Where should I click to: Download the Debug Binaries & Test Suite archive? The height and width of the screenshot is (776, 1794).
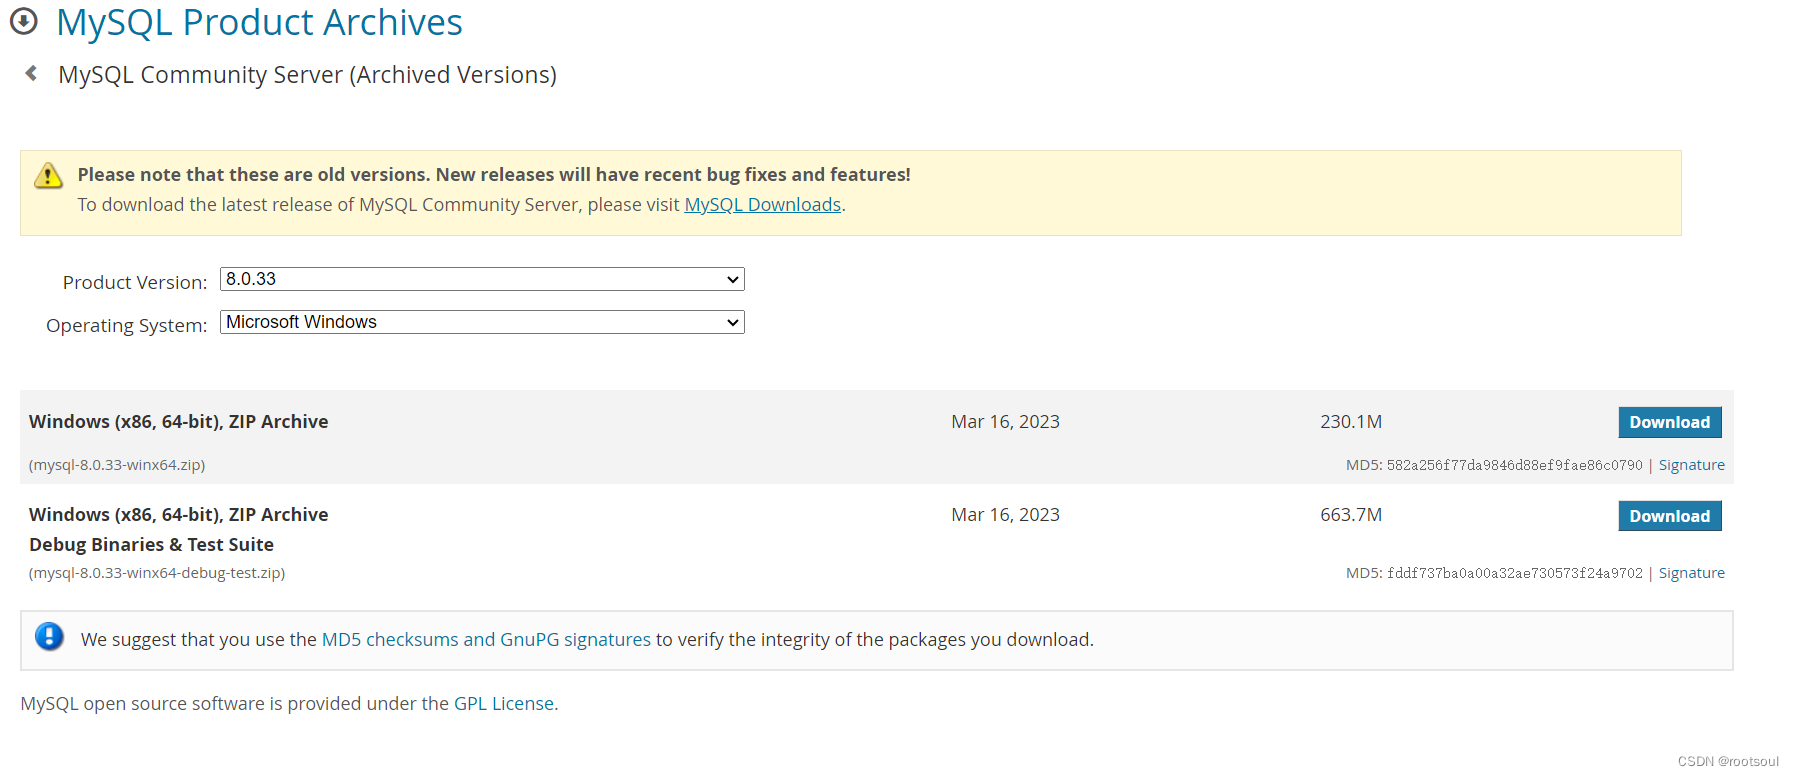pos(1669,516)
